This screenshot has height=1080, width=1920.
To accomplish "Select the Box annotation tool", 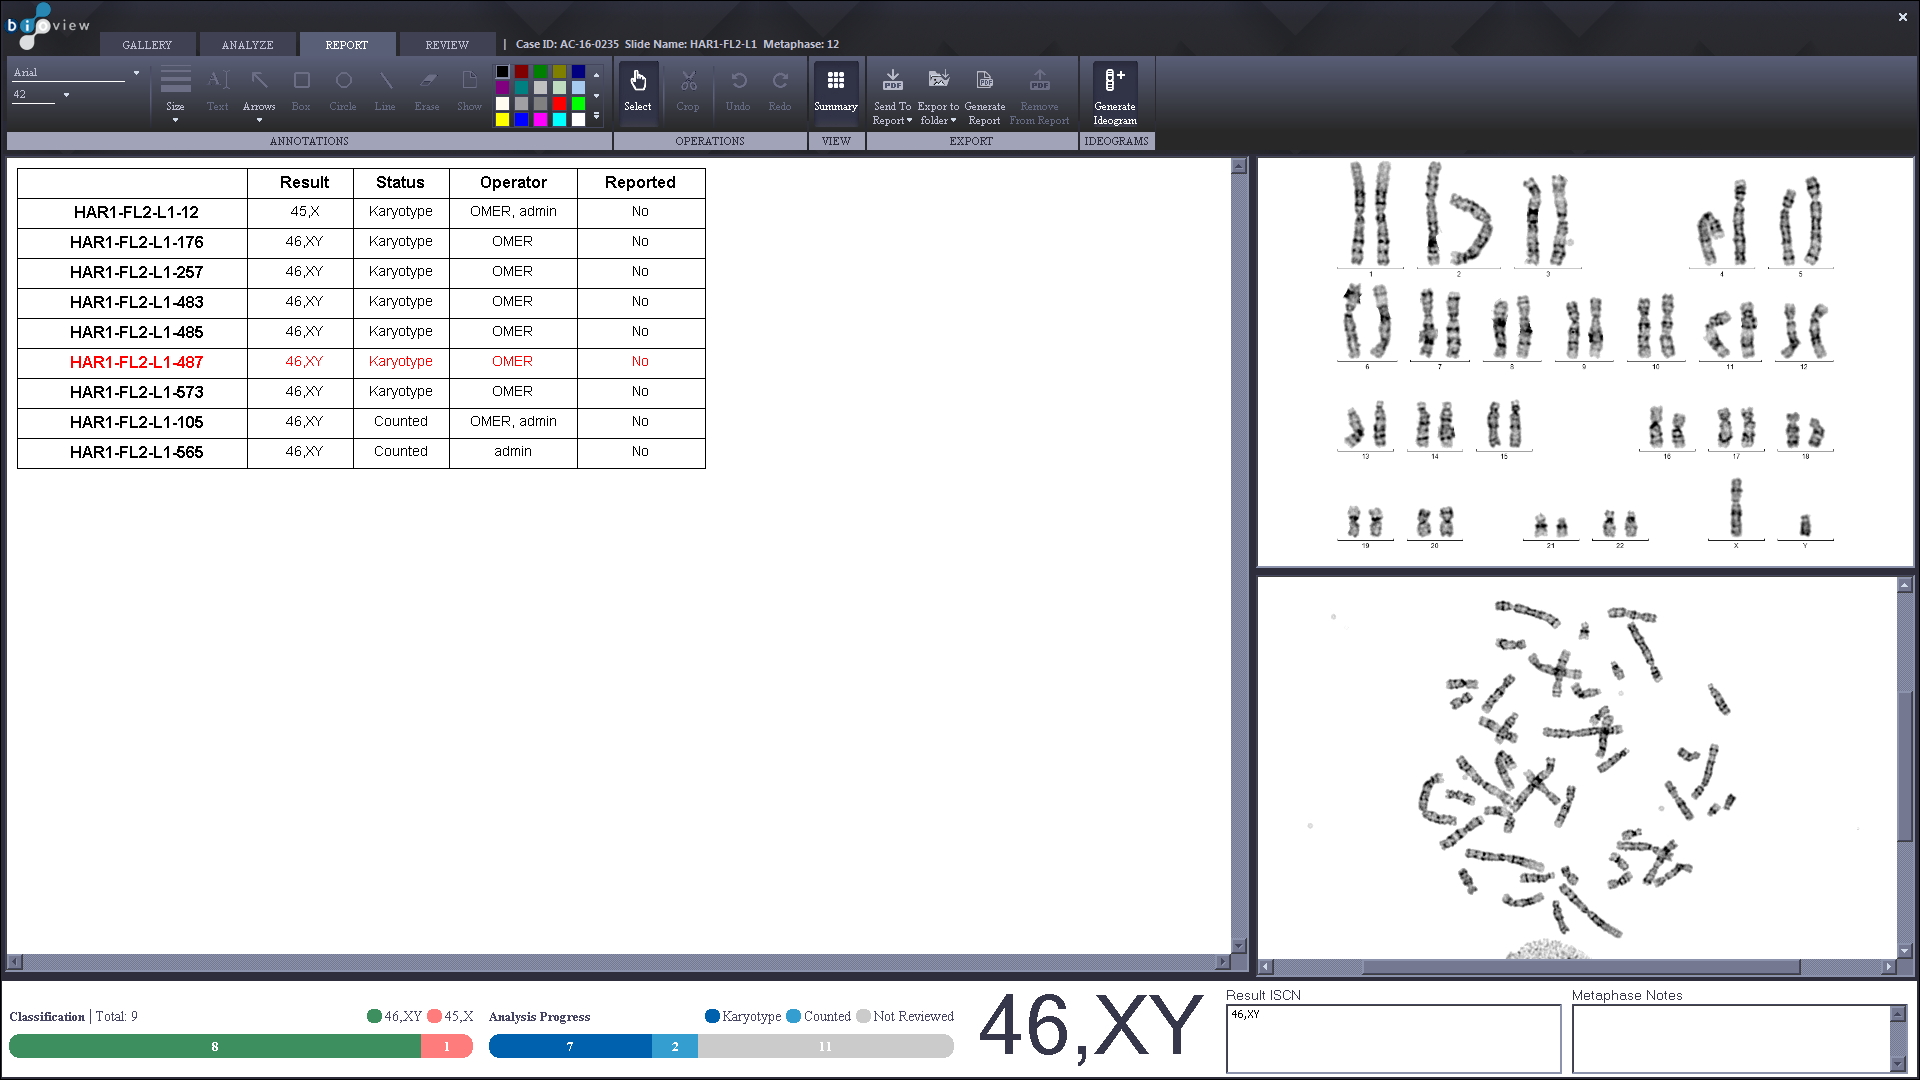I will (x=301, y=90).
